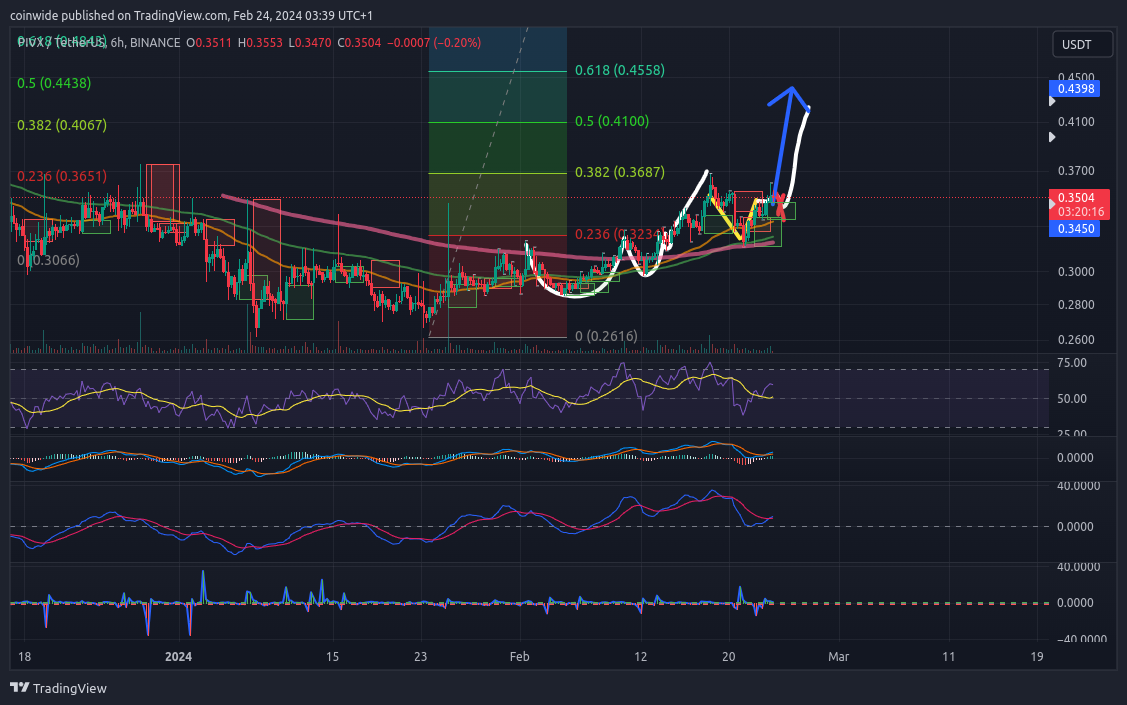Click 0.3700 on the price axis
The width and height of the screenshot is (1127, 705).
coord(1076,171)
